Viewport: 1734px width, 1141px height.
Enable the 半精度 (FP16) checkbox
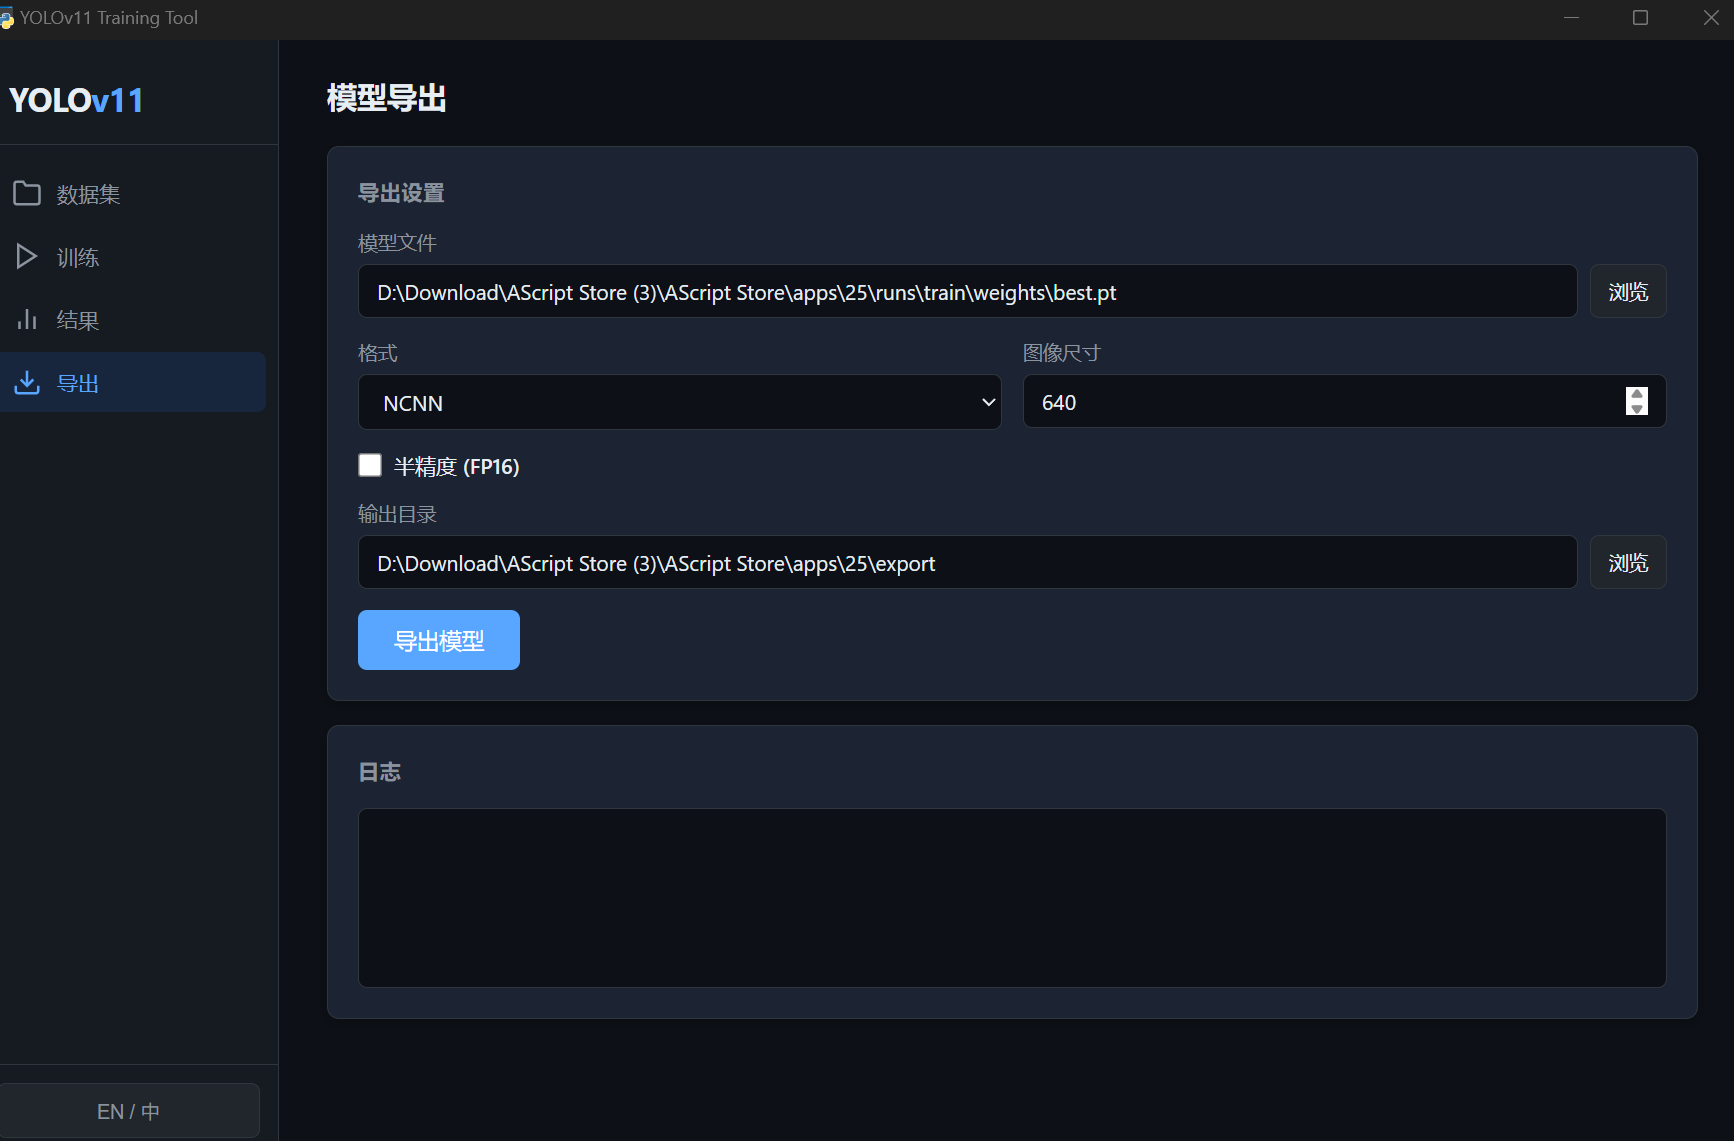coord(370,465)
